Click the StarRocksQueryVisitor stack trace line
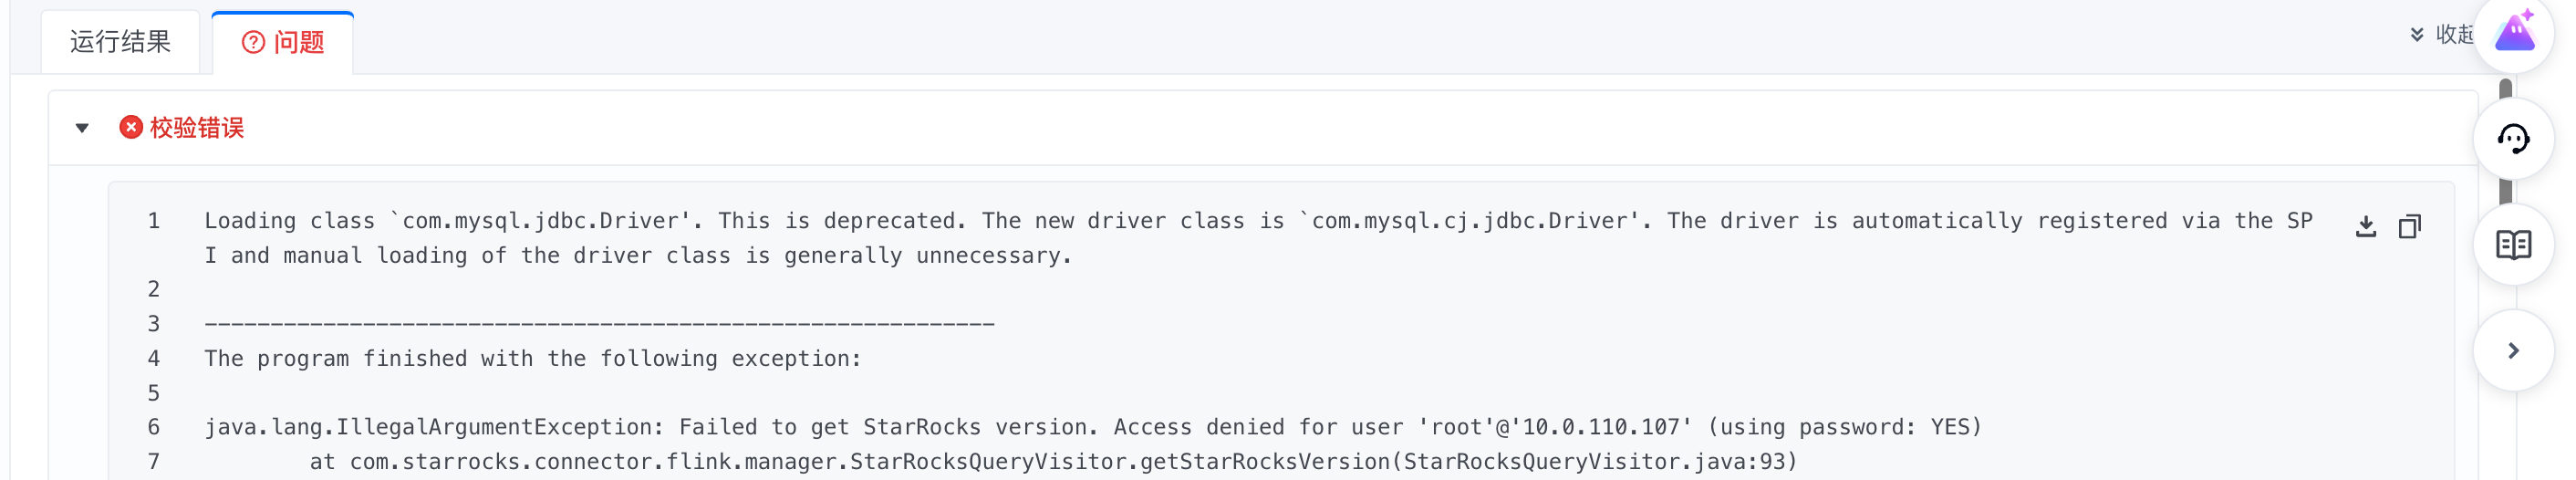The image size is (2576, 480). [x=1052, y=462]
